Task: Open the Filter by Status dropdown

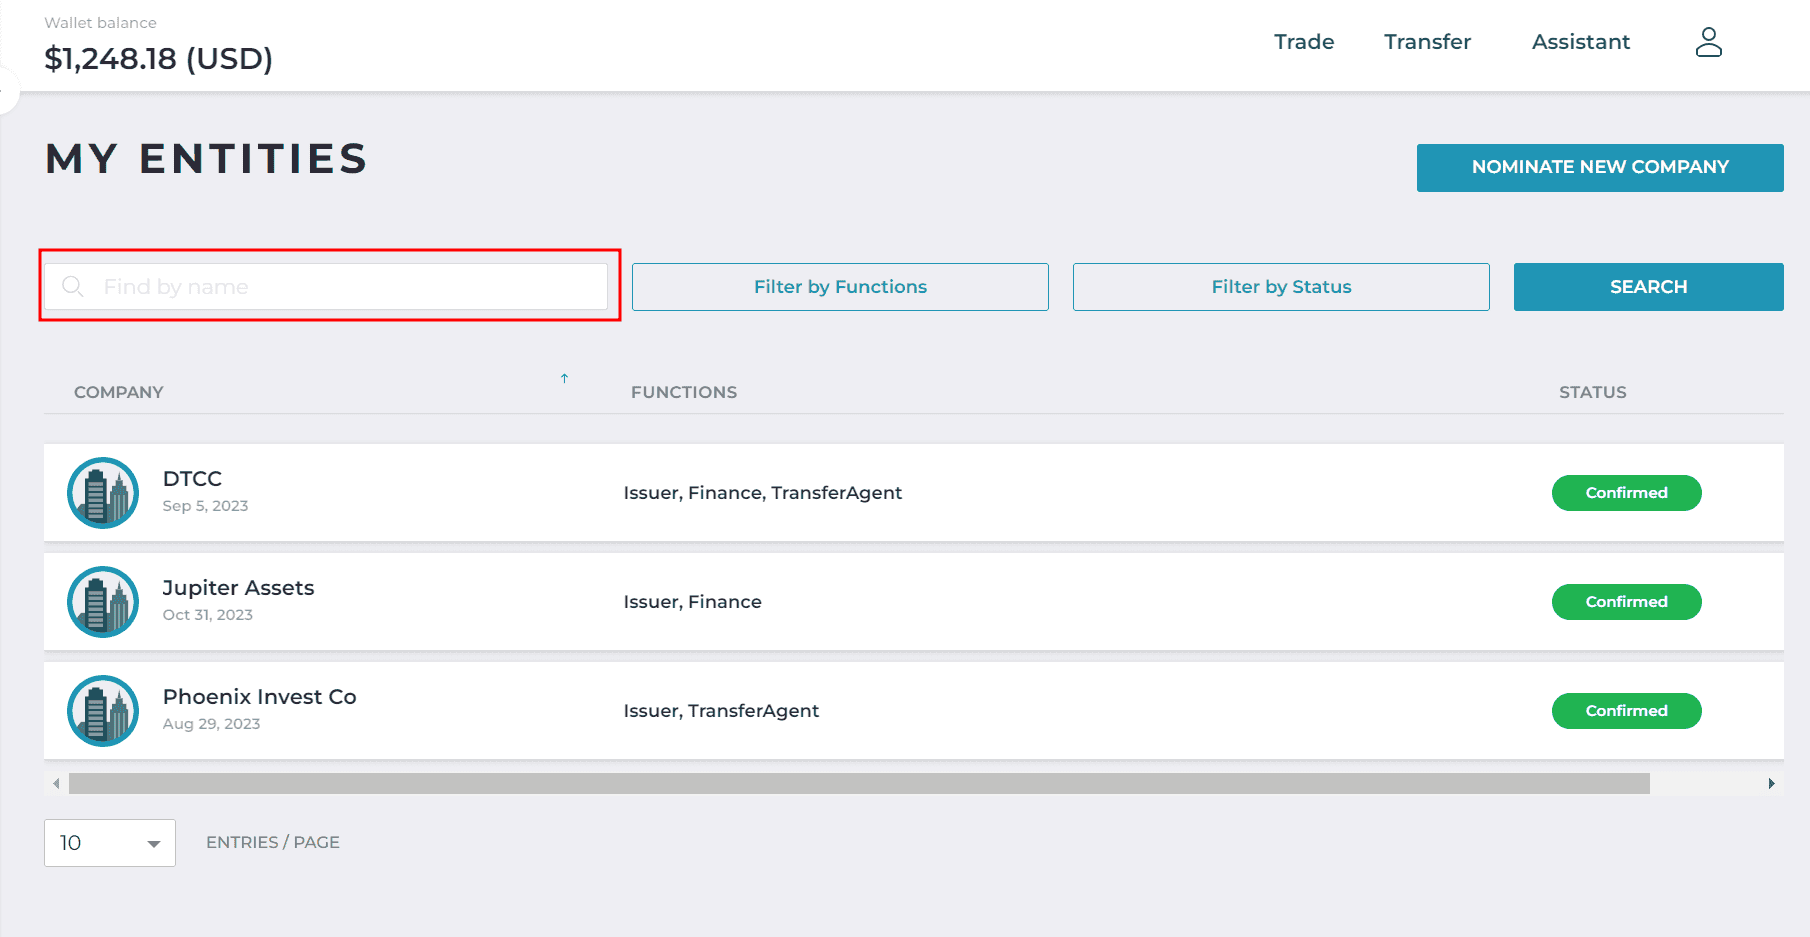Action: coord(1281,287)
